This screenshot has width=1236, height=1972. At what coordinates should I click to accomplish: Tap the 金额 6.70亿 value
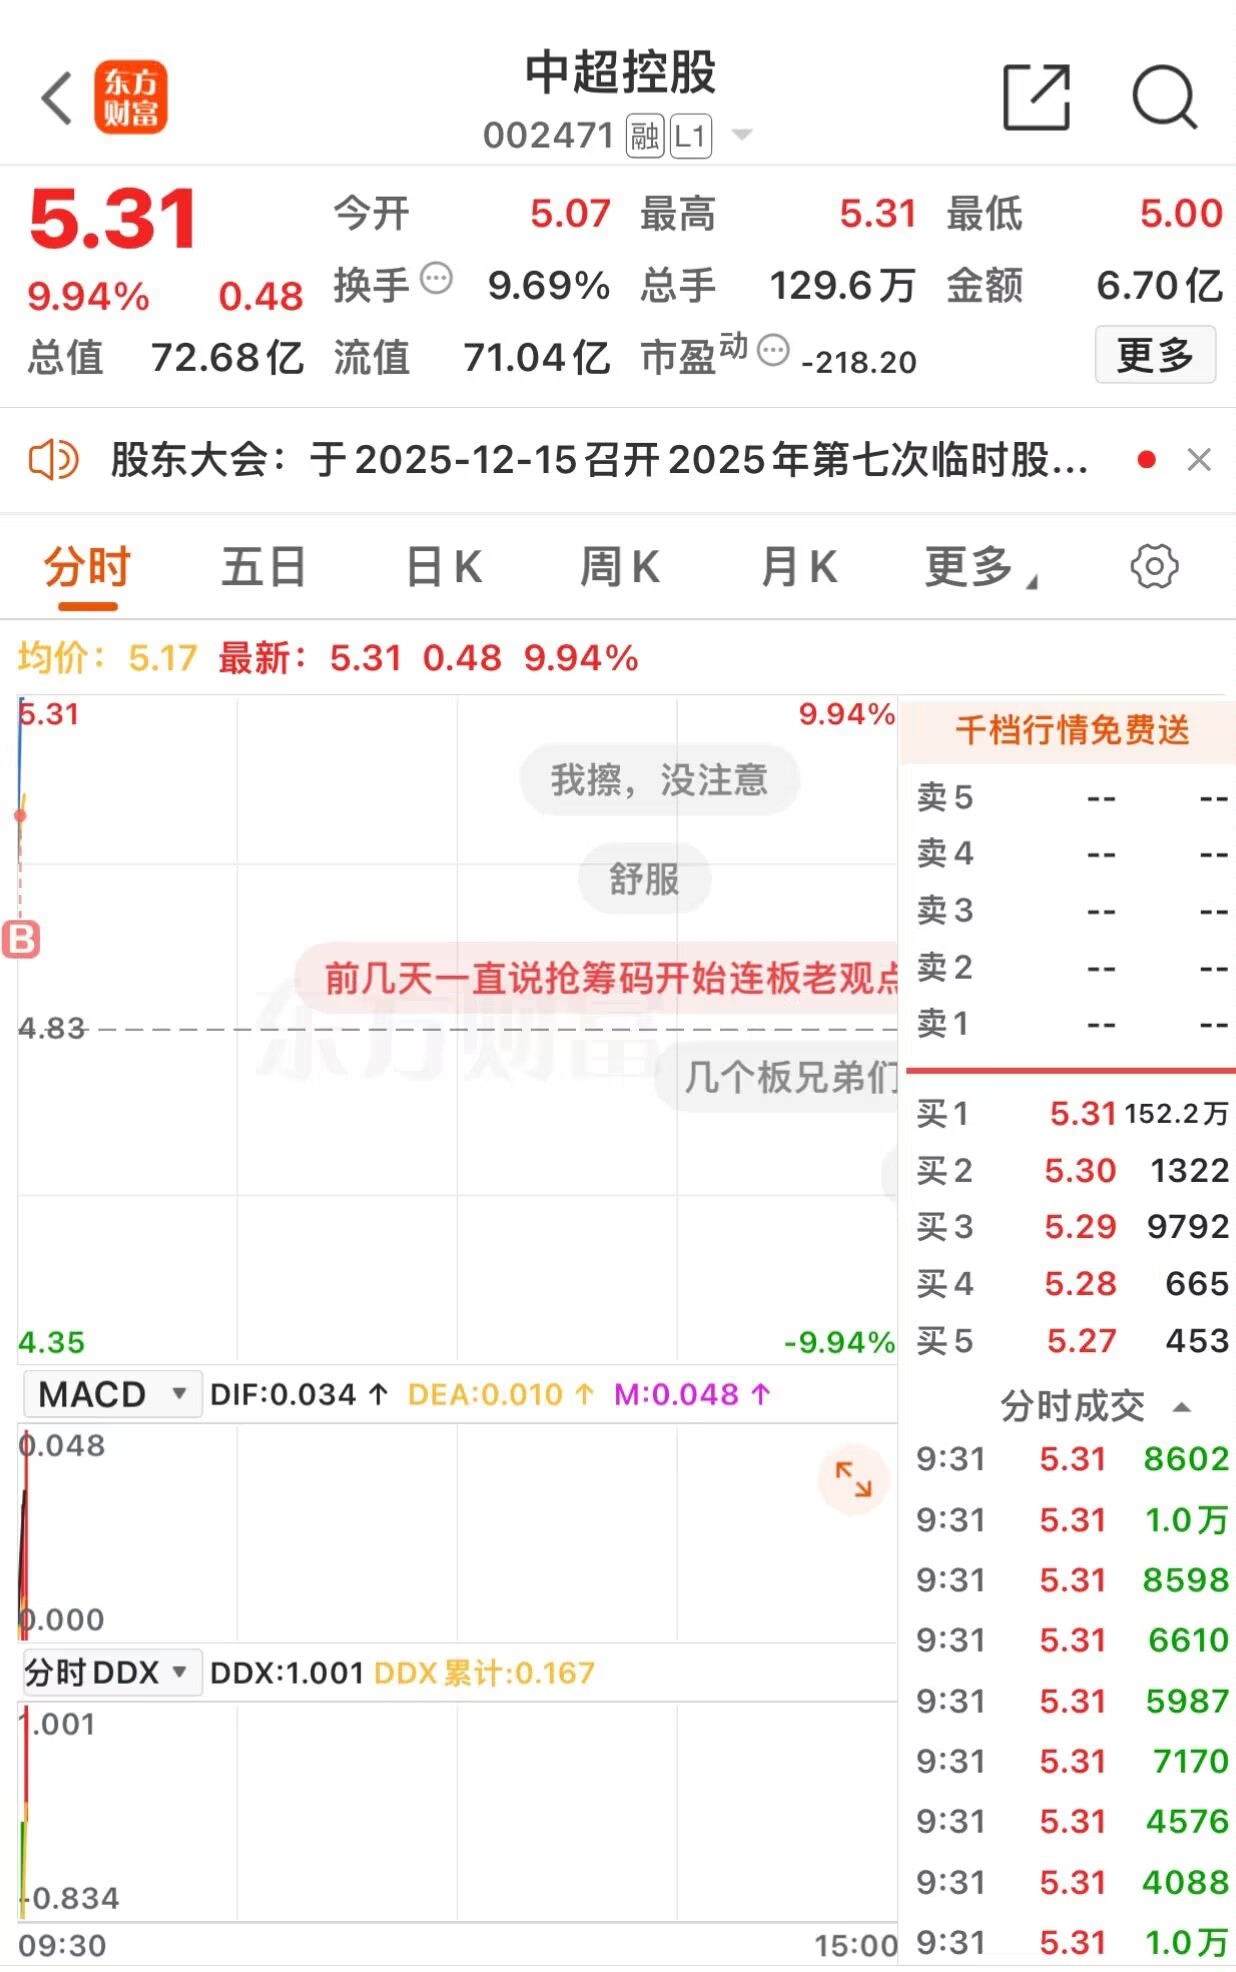coord(1085,286)
